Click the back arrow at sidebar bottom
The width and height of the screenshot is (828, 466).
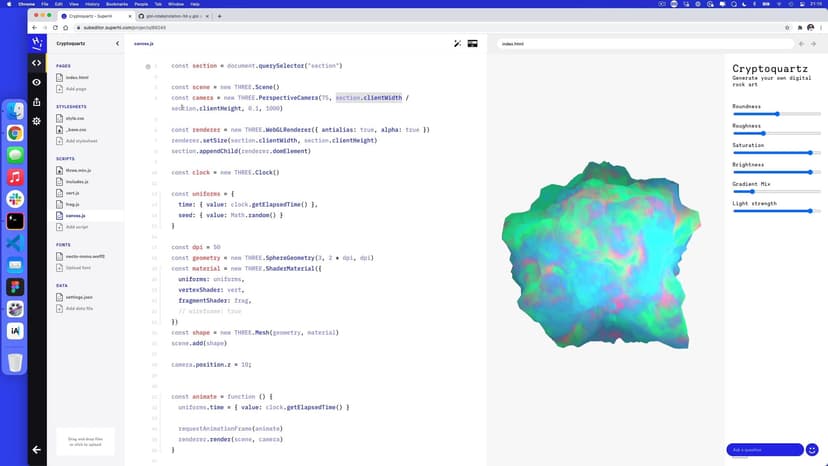click(37, 450)
